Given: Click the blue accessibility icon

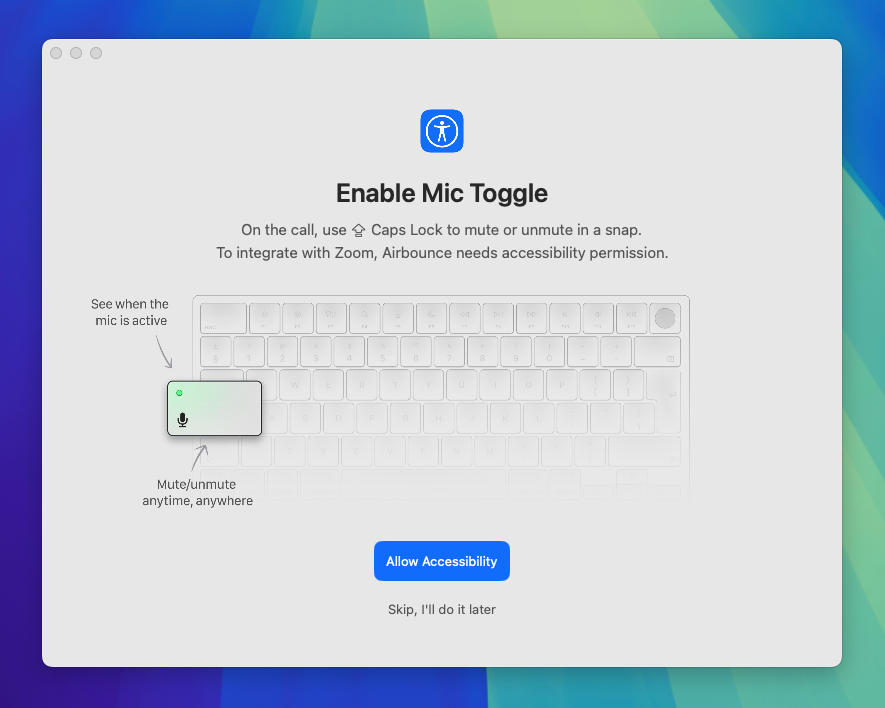Looking at the screenshot, I should [442, 131].
